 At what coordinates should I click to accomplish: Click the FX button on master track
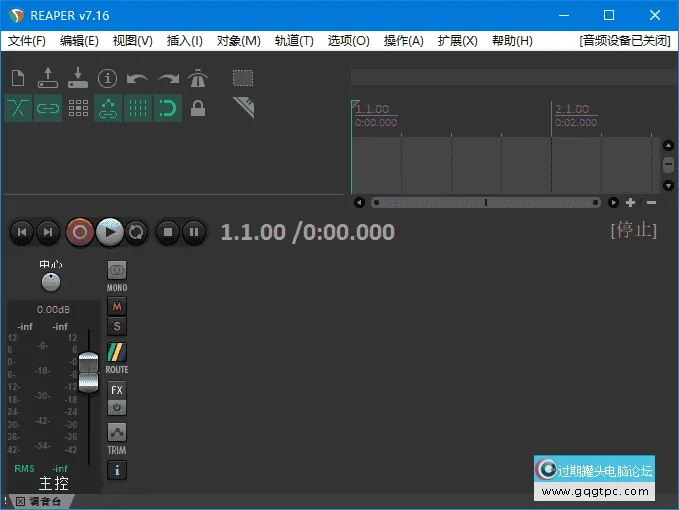tap(117, 390)
